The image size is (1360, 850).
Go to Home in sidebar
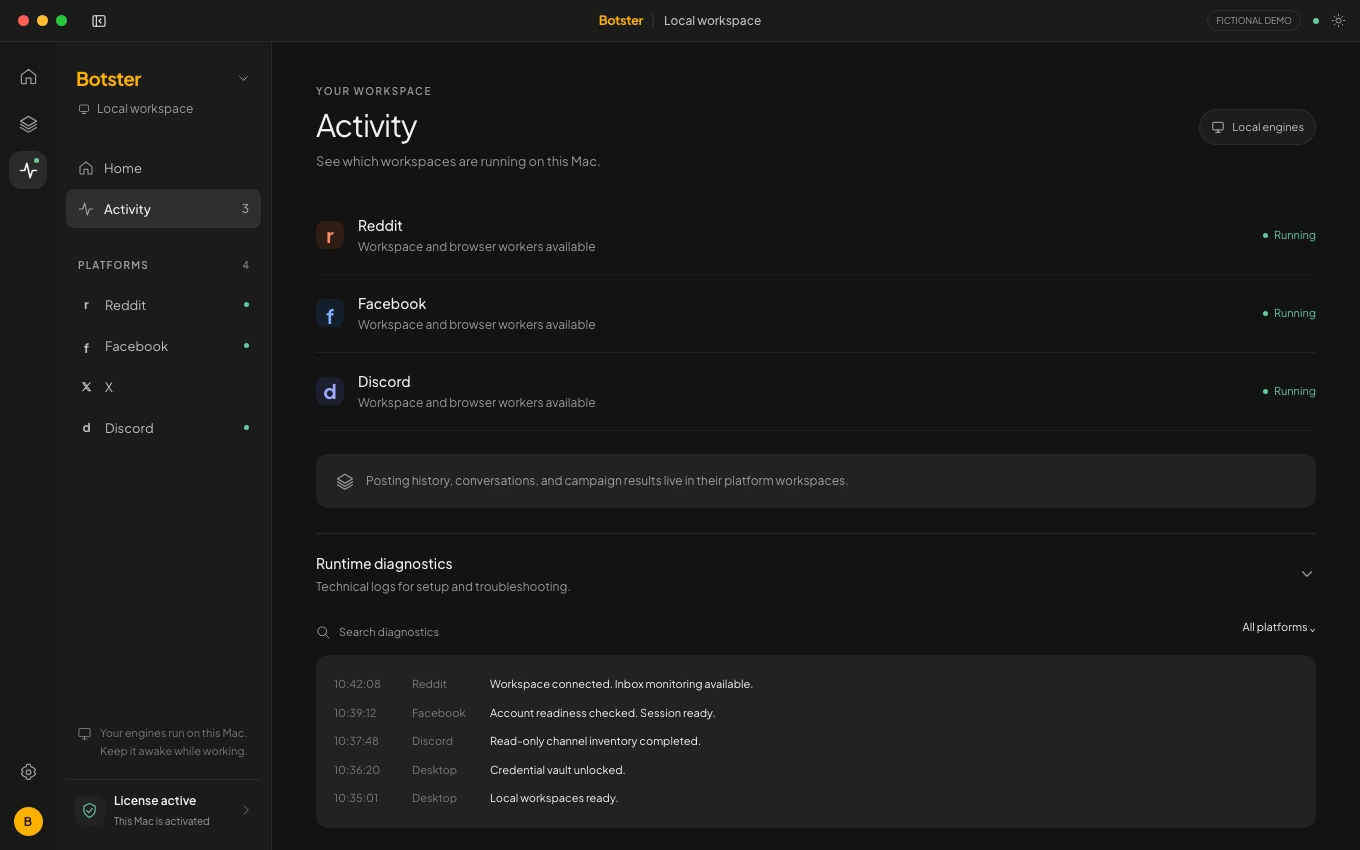point(163,168)
